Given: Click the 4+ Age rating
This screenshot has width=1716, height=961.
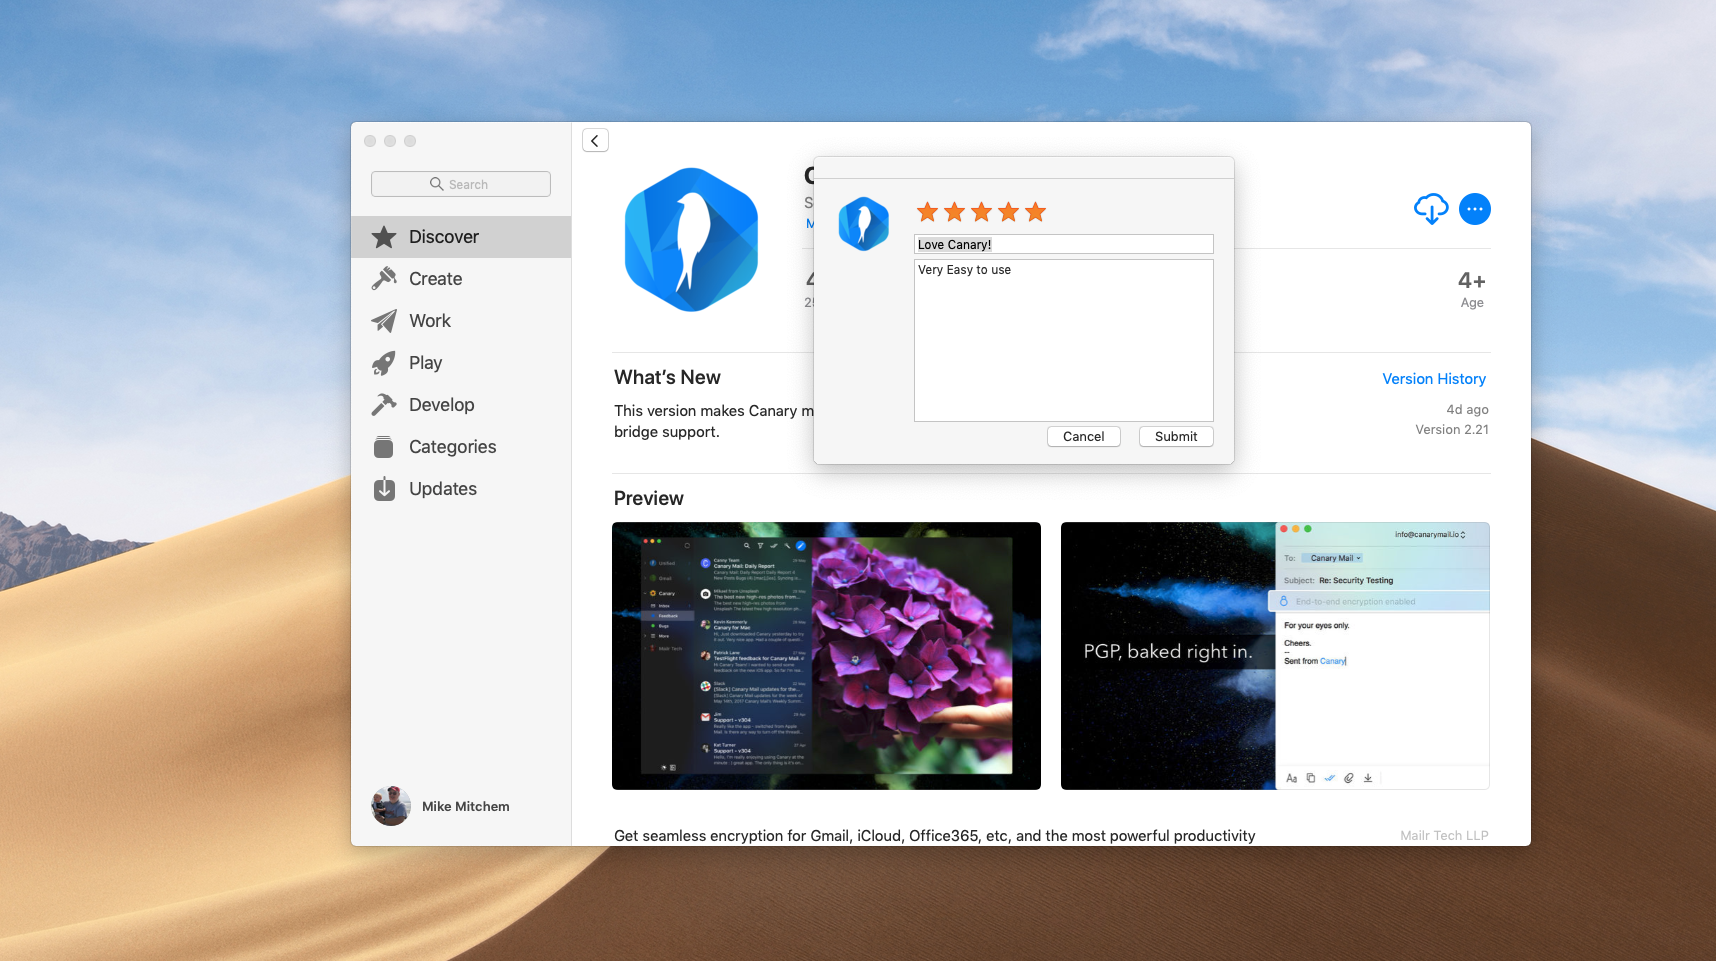Looking at the screenshot, I should pyautogui.click(x=1472, y=290).
